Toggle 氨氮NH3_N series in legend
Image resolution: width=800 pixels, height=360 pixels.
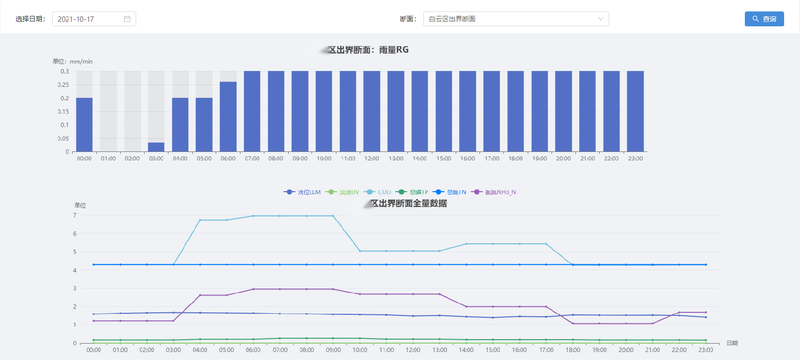tap(493, 192)
